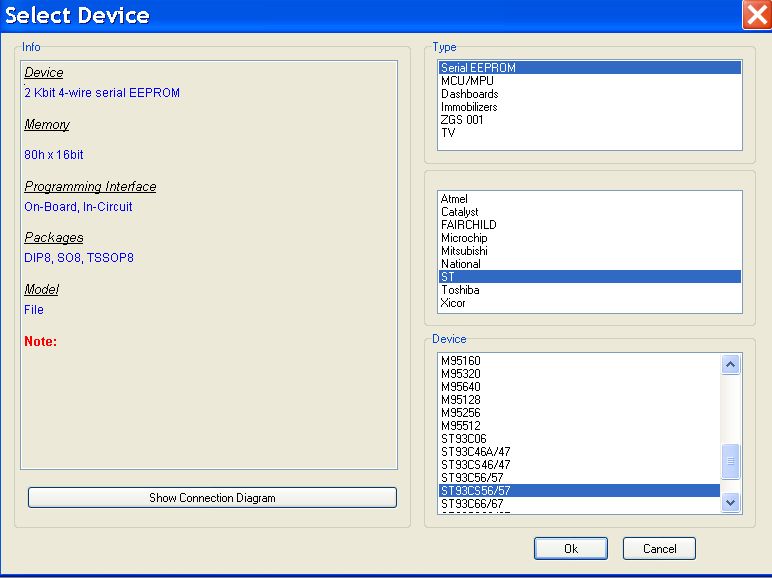
Task: Pick ST93C06 in Device list
Action: point(465,439)
